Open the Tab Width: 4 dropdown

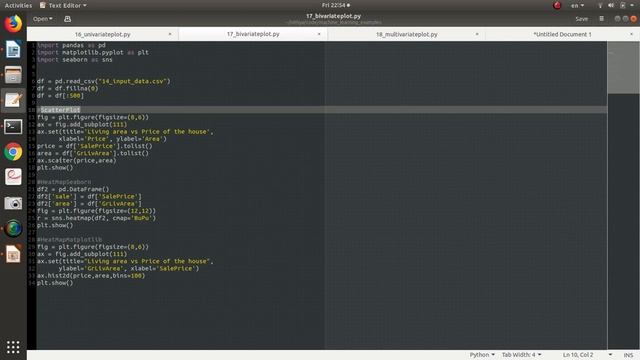pyautogui.click(x=521, y=355)
